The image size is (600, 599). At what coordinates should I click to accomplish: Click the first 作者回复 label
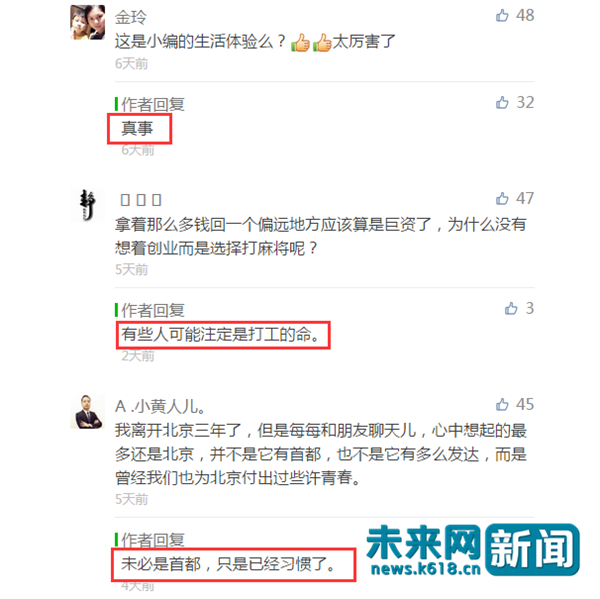tap(153, 104)
